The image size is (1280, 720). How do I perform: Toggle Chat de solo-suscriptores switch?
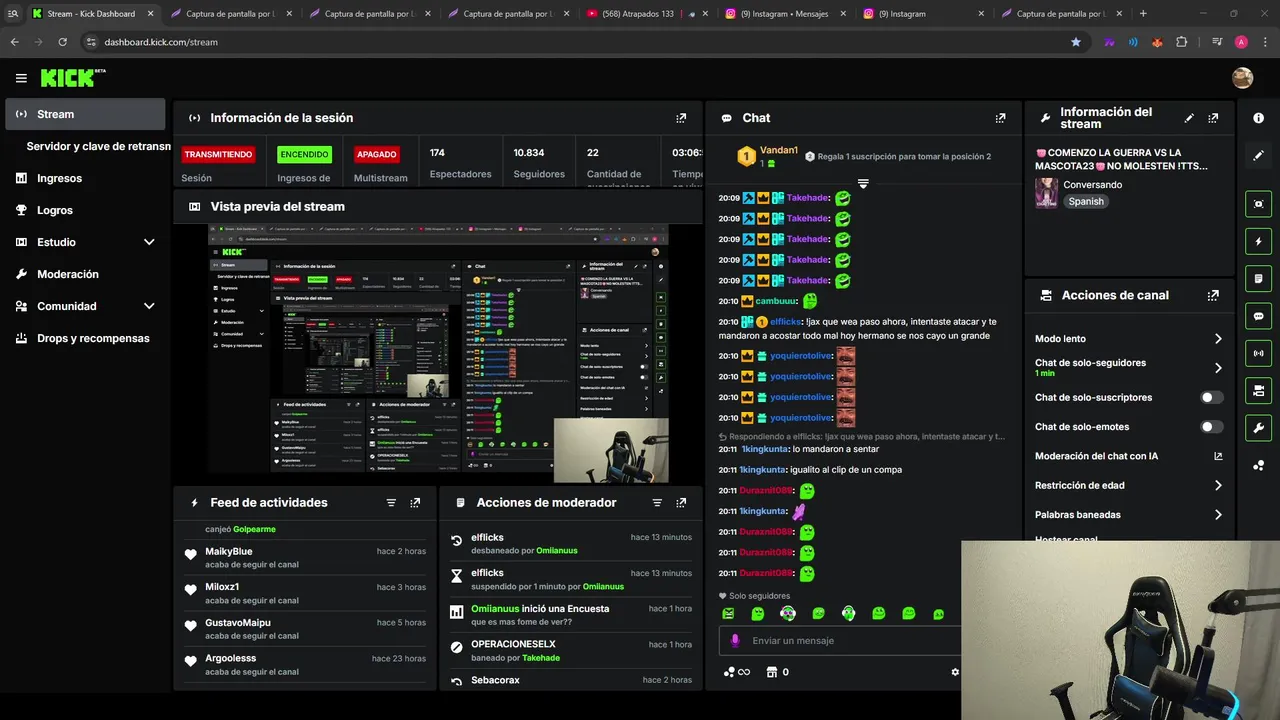coord(1212,397)
